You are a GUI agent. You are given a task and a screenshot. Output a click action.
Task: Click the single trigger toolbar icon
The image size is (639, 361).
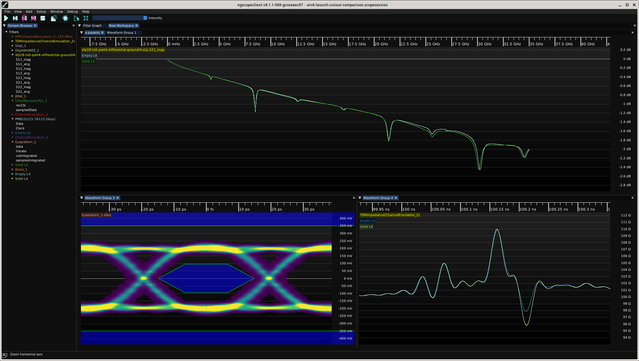coord(15,18)
